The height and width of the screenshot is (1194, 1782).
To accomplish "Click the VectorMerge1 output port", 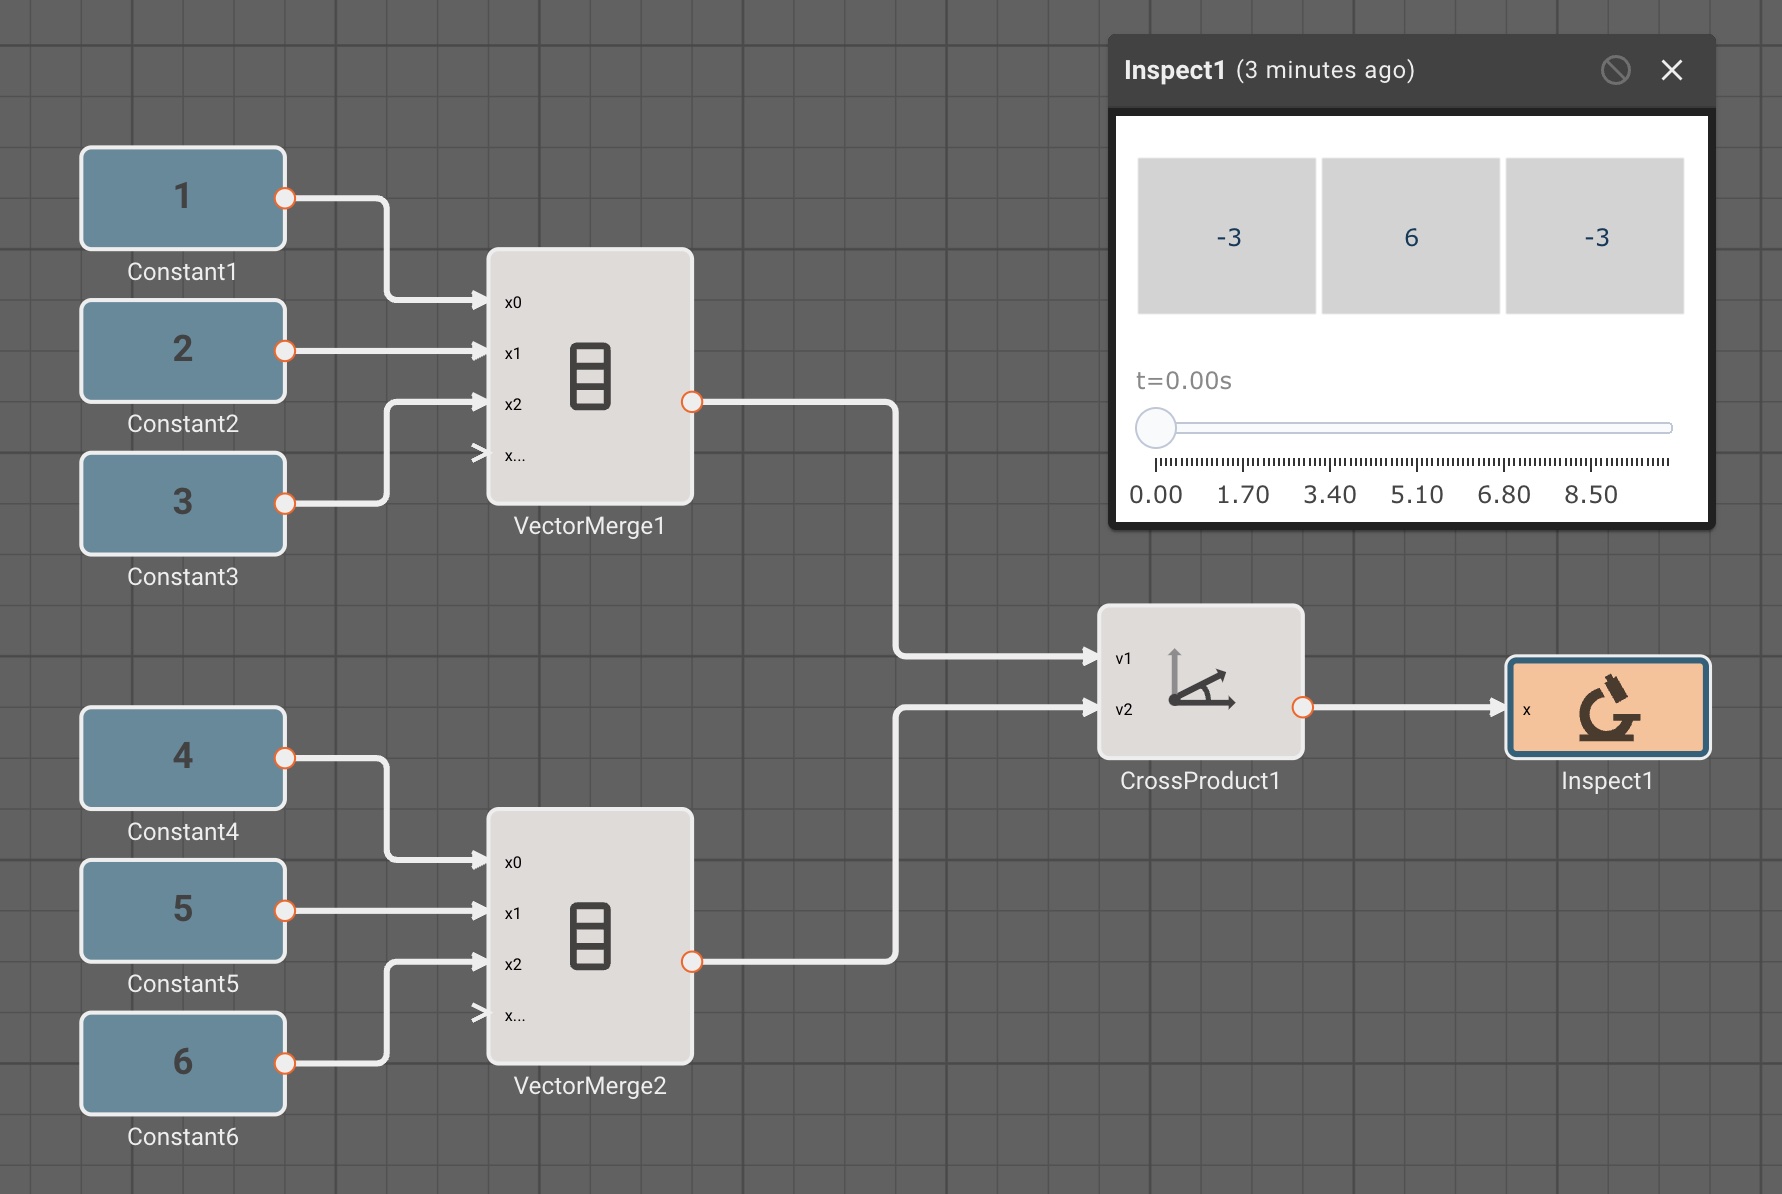I will [x=691, y=402].
